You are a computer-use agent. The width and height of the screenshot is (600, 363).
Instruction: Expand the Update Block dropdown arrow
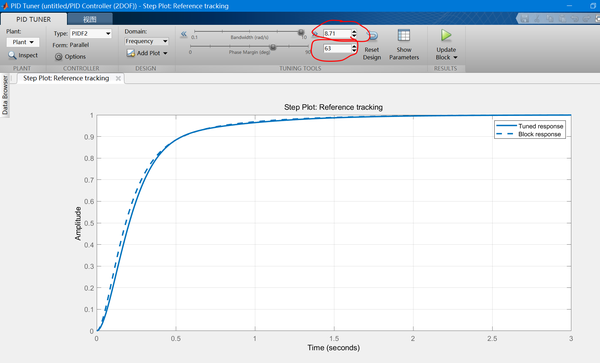(455, 57)
